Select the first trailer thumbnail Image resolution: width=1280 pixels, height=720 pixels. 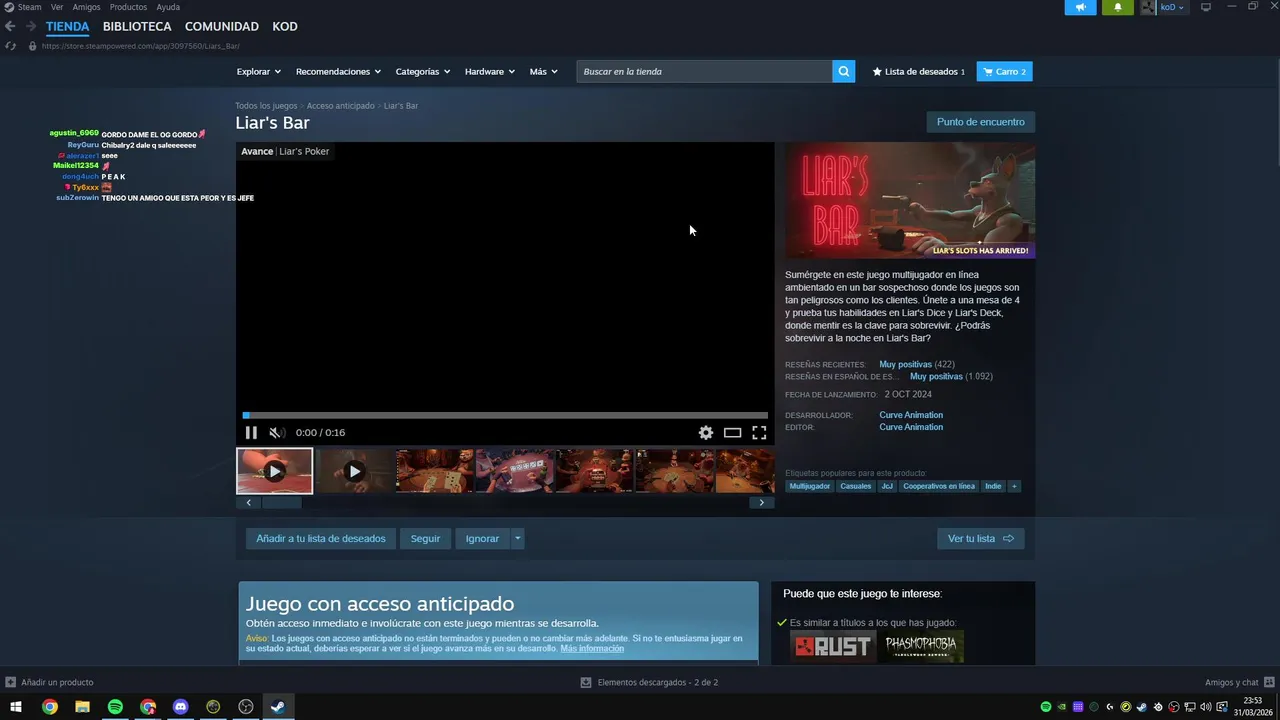(274, 471)
